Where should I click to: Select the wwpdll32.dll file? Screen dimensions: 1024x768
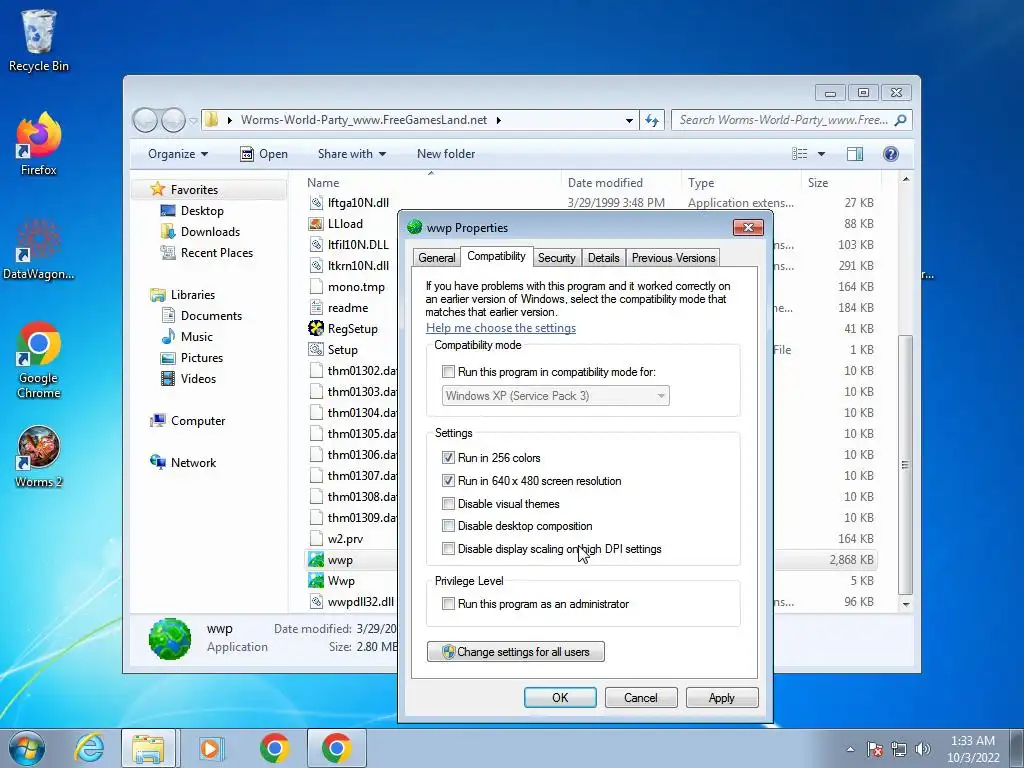360,601
